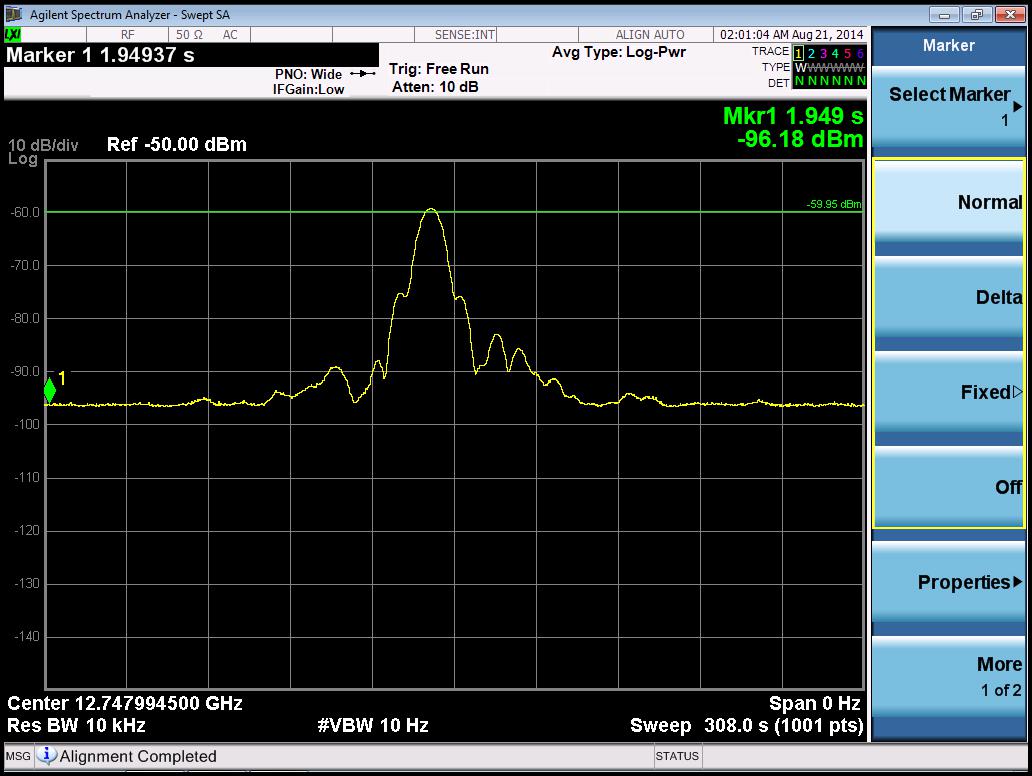
Task: Expand the Fixed marker options
Action: click(x=948, y=393)
